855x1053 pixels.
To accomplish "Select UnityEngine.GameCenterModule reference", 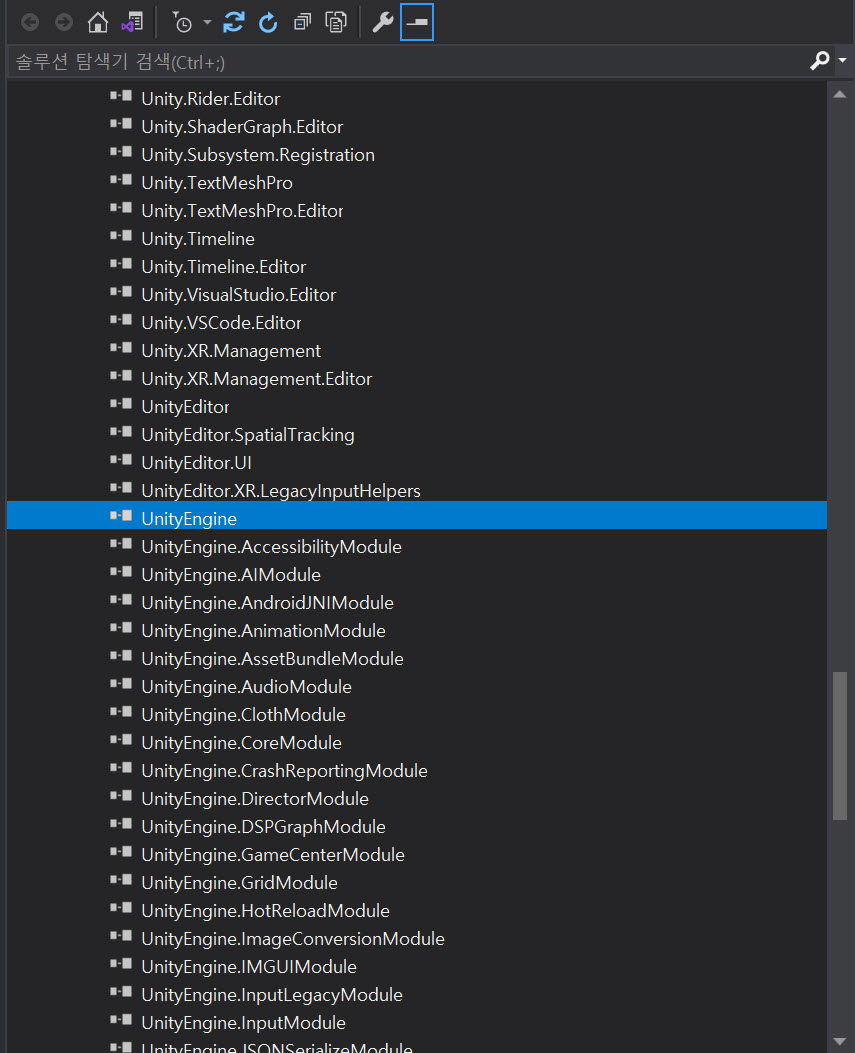I will tap(273, 855).
